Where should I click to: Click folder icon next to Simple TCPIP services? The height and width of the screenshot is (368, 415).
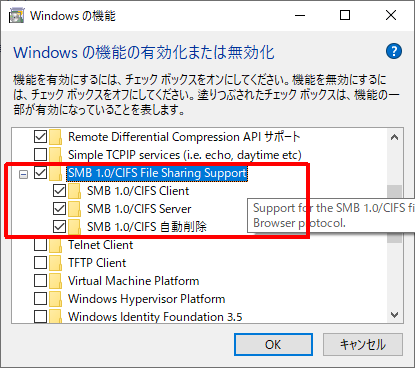point(56,155)
